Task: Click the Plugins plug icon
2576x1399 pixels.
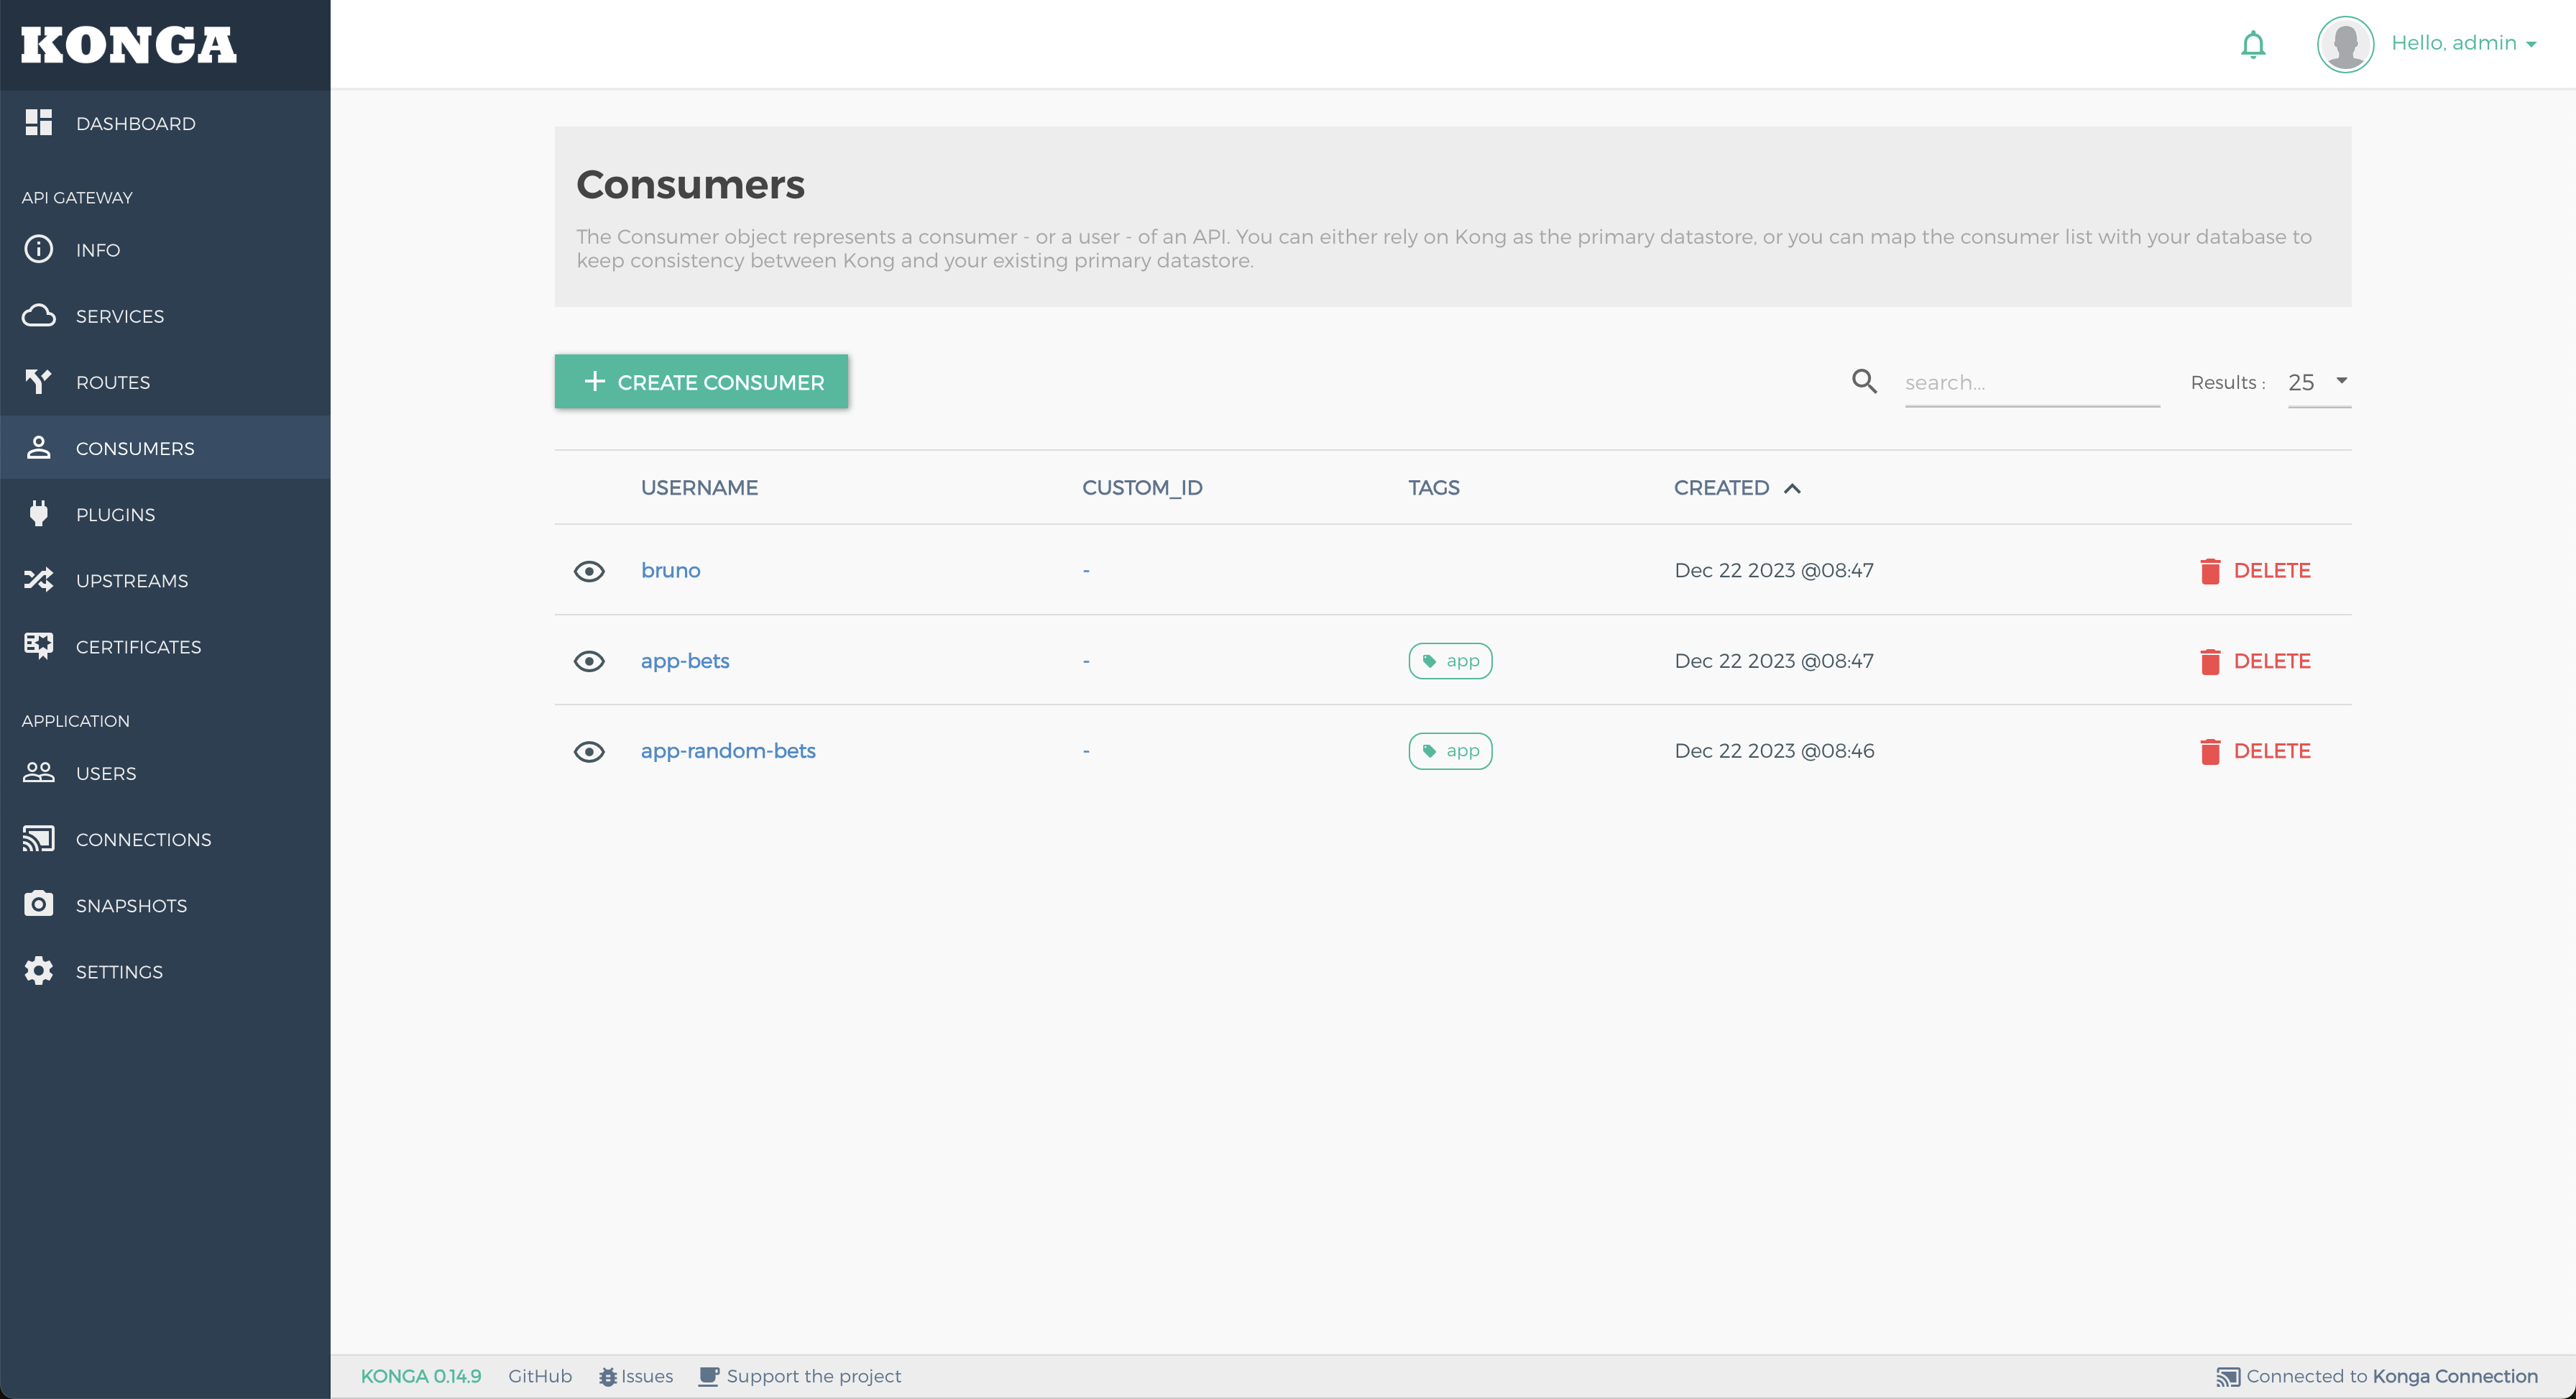Action: tap(38, 514)
